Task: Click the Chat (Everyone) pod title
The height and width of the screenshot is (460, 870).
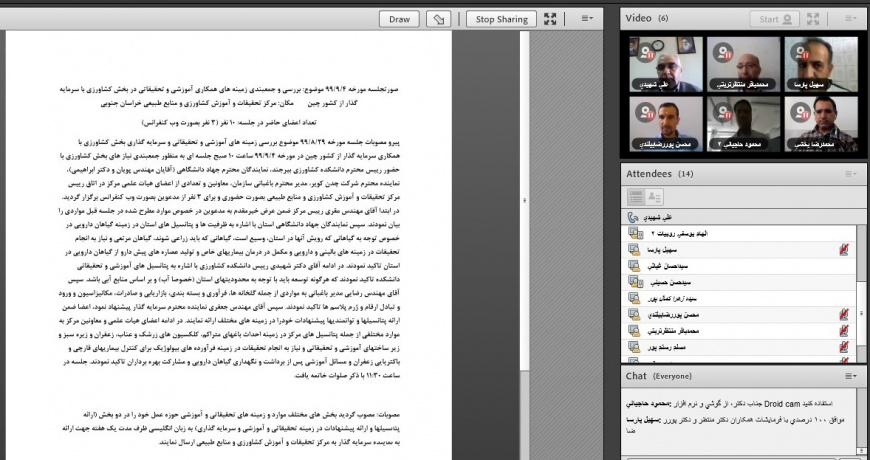Action: [x=658, y=376]
